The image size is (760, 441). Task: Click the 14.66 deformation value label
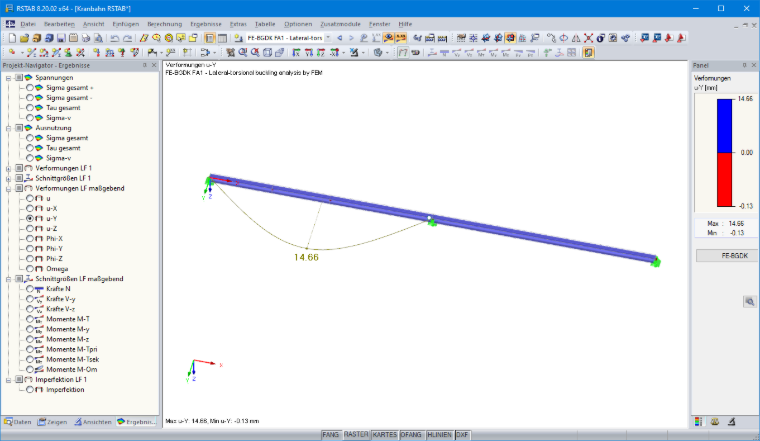[306, 257]
